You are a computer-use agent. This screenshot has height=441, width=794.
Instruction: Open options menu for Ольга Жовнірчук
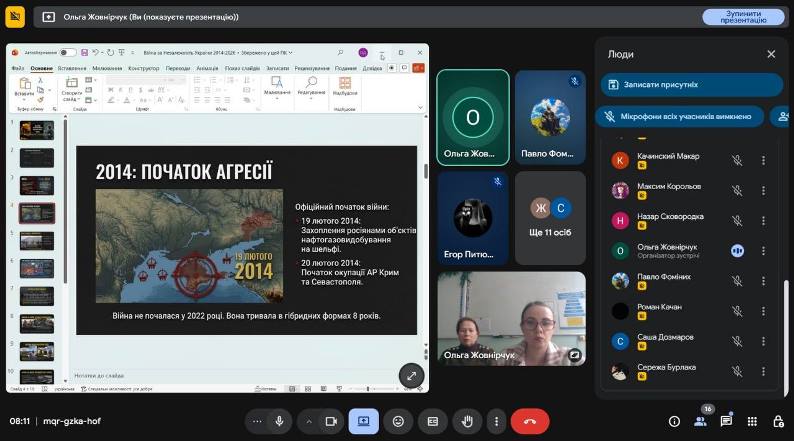tap(763, 251)
